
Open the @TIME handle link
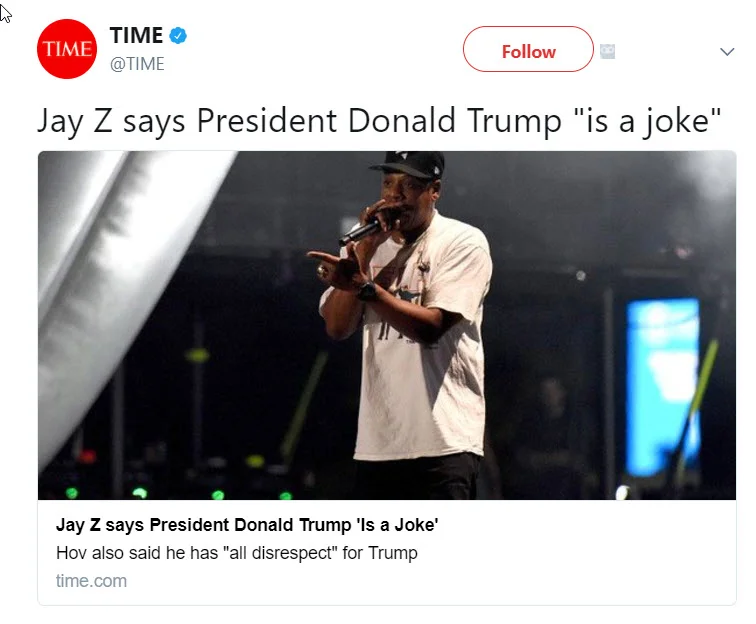(137, 64)
